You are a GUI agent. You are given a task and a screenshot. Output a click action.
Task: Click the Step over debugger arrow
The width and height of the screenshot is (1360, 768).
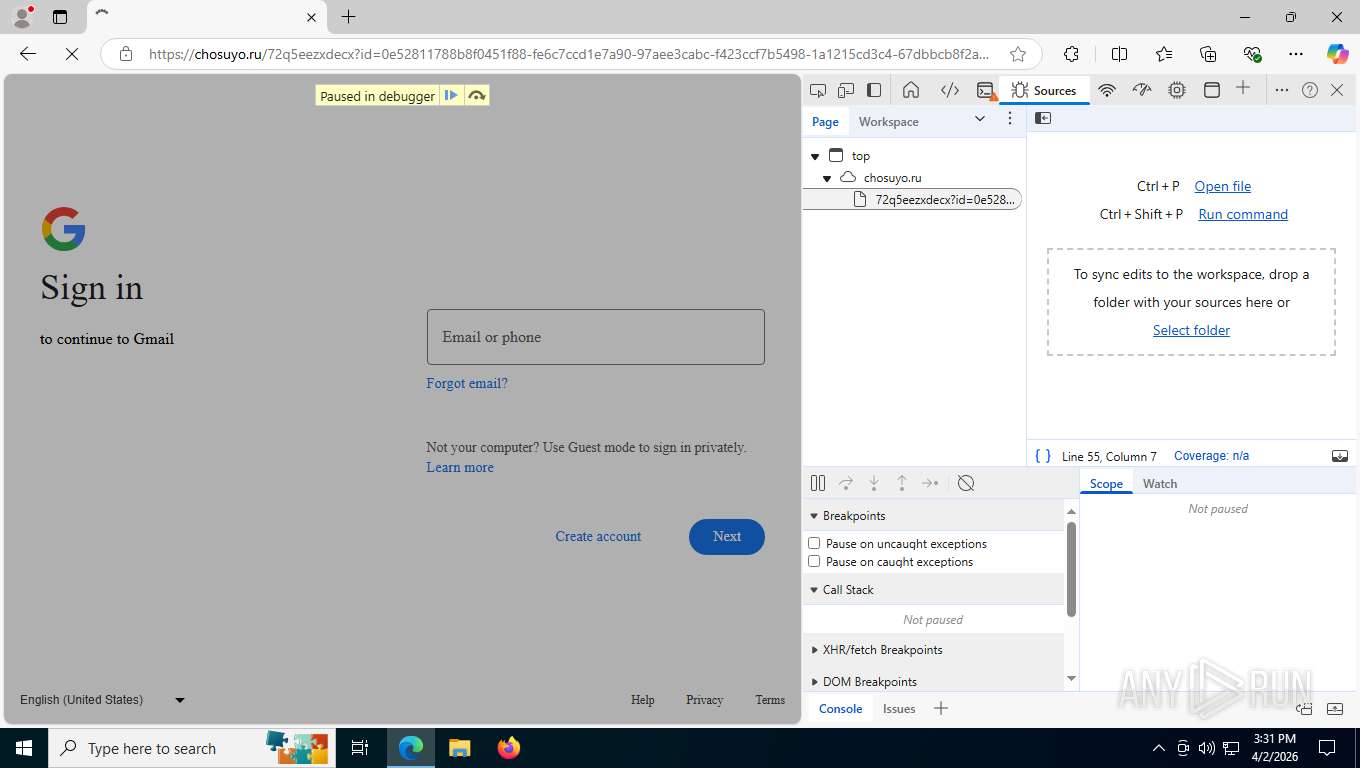[846, 483]
